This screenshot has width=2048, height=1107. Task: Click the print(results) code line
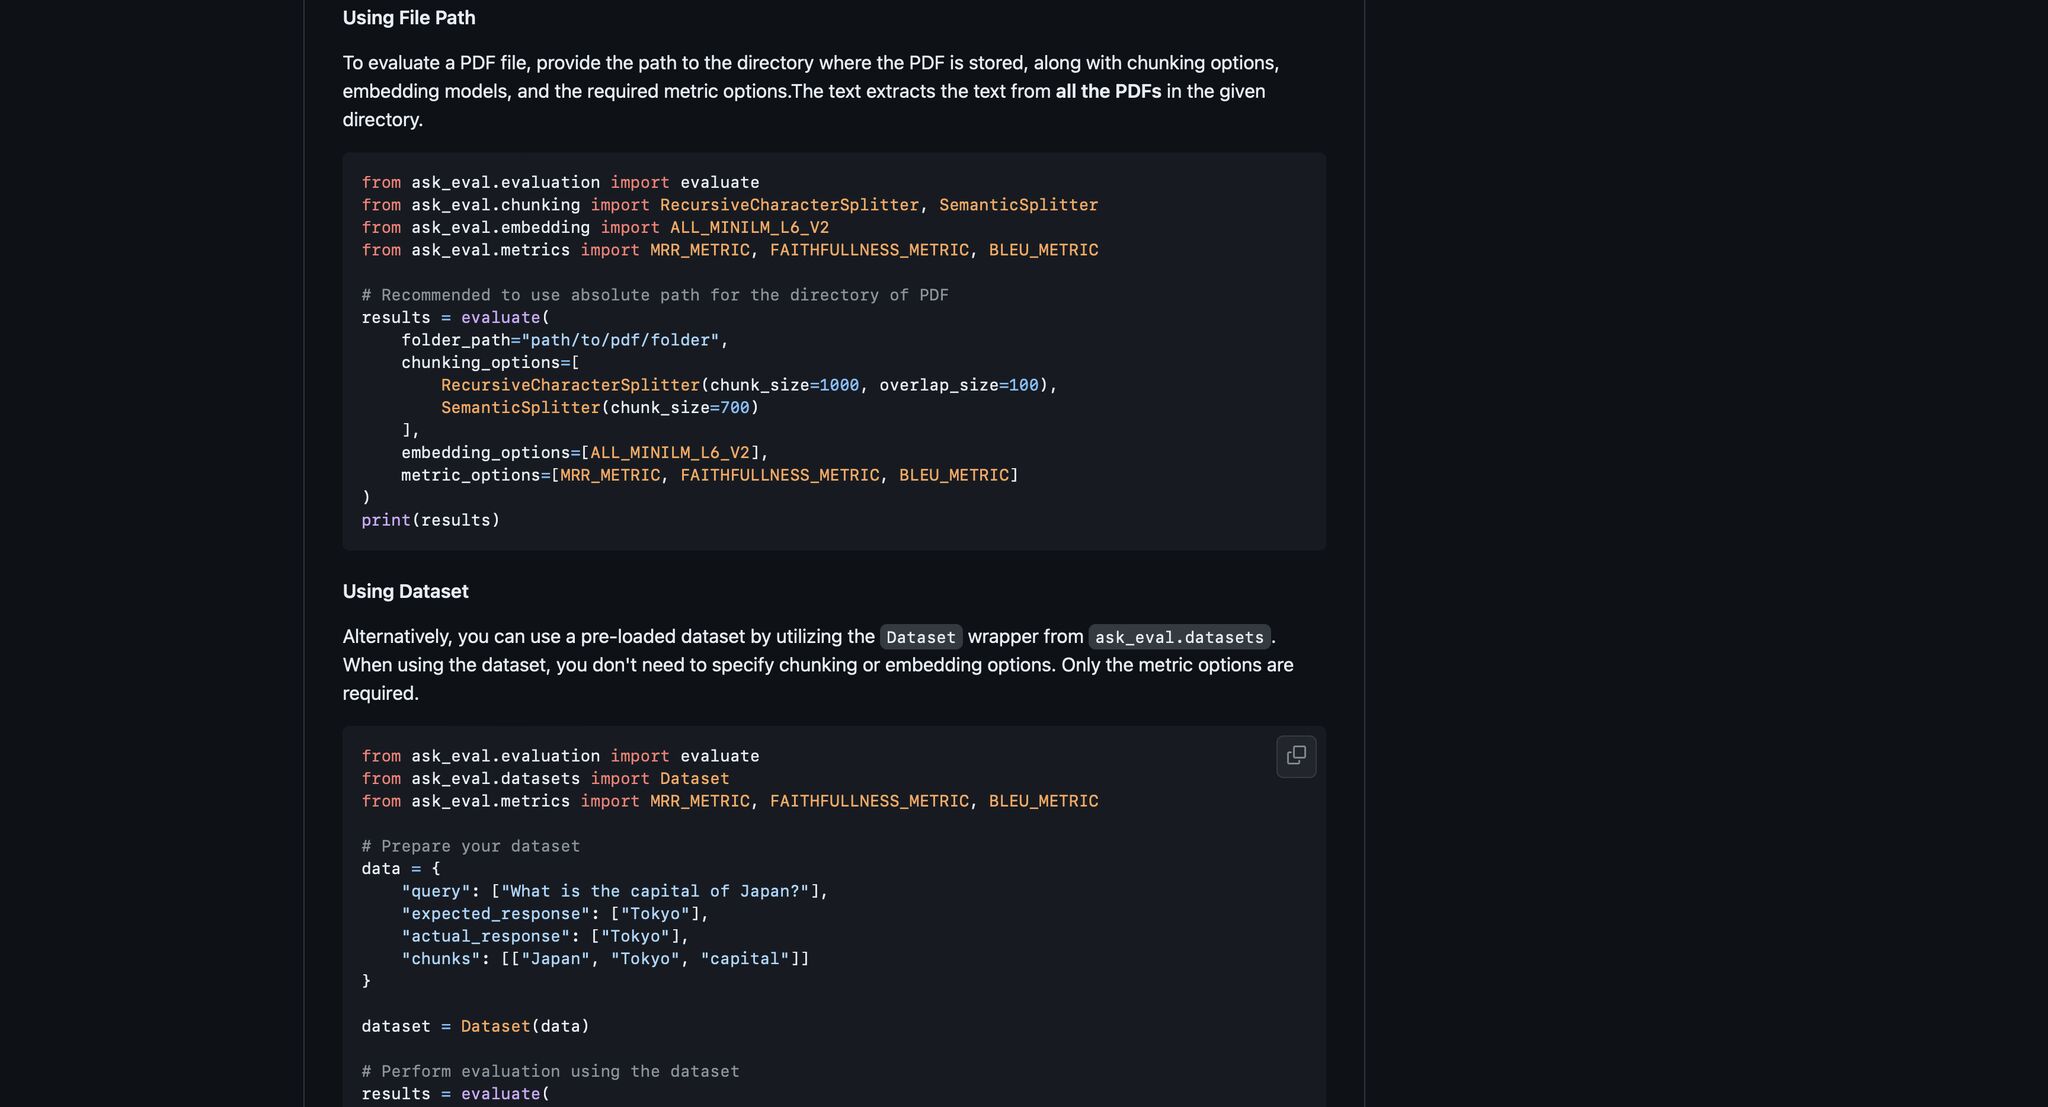click(x=430, y=520)
